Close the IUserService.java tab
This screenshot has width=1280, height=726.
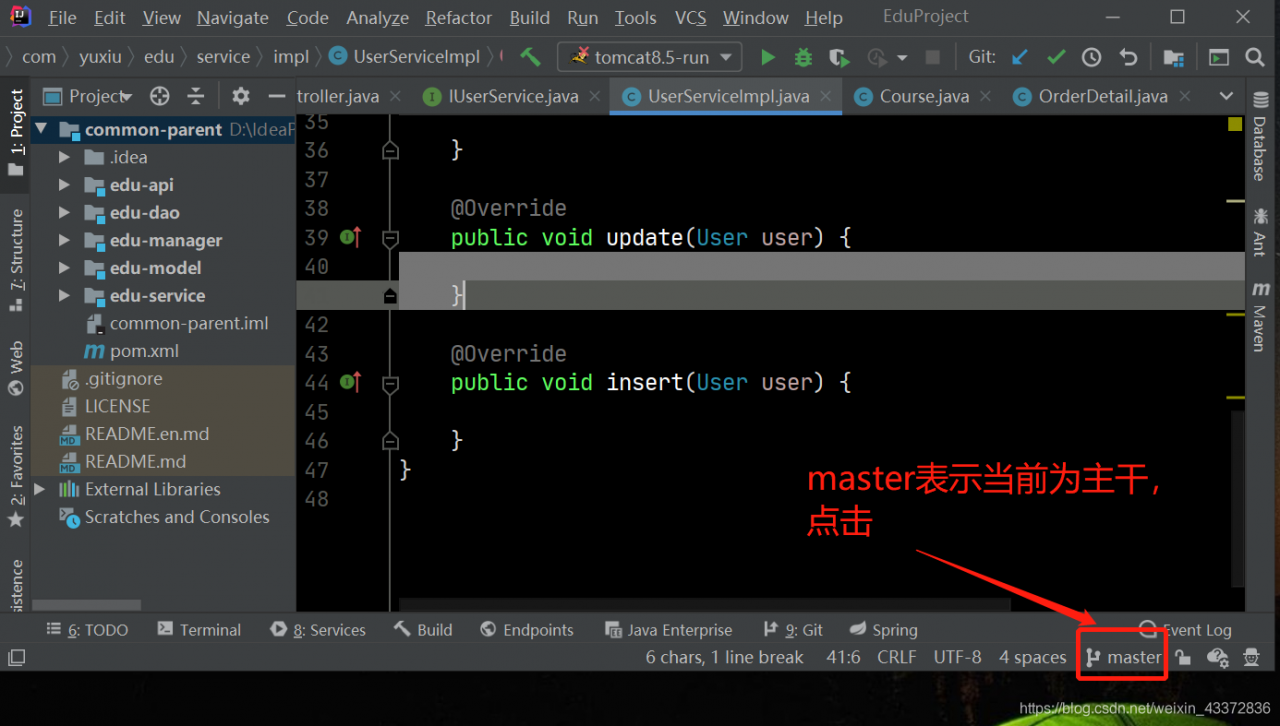tap(595, 96)
